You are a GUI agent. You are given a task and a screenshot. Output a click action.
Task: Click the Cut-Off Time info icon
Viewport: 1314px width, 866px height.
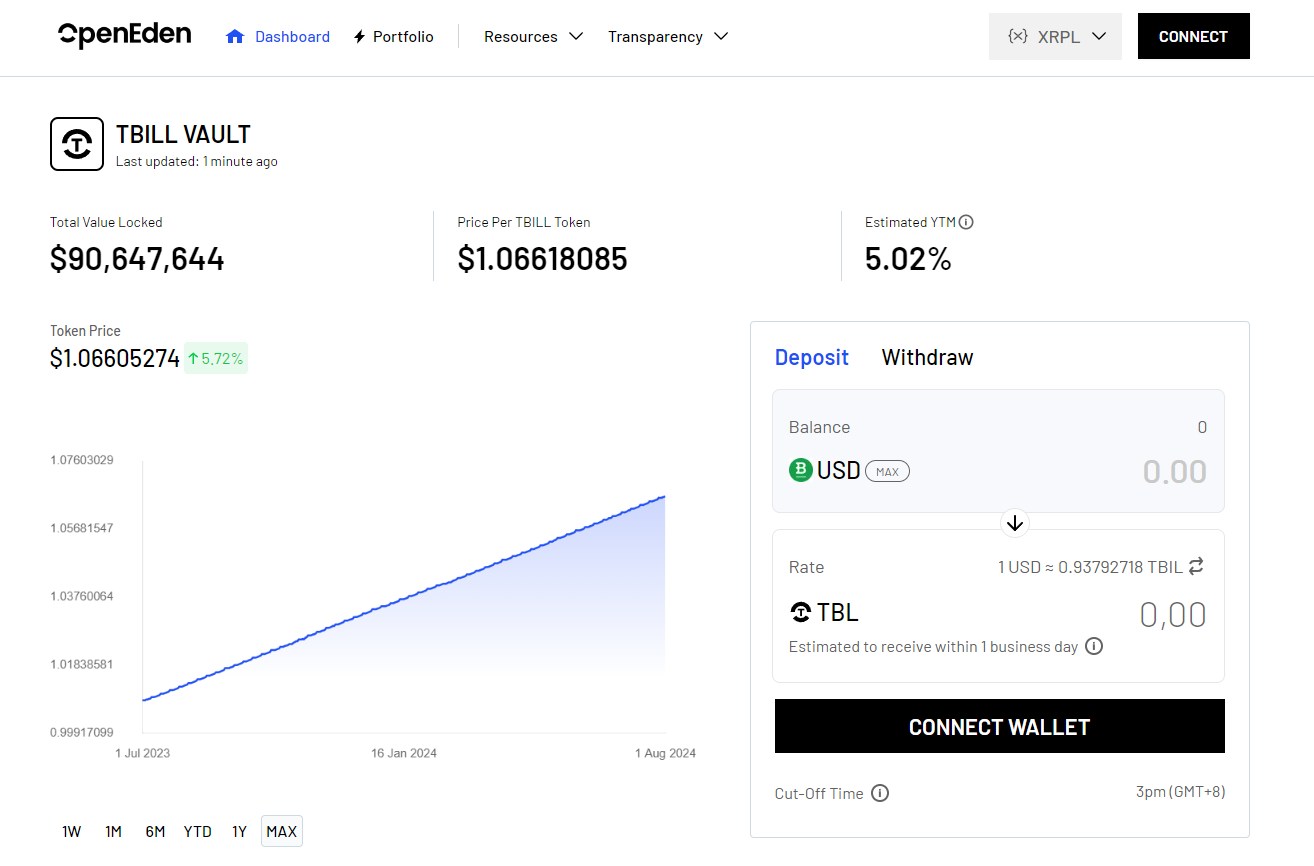(x=880, y=793)
